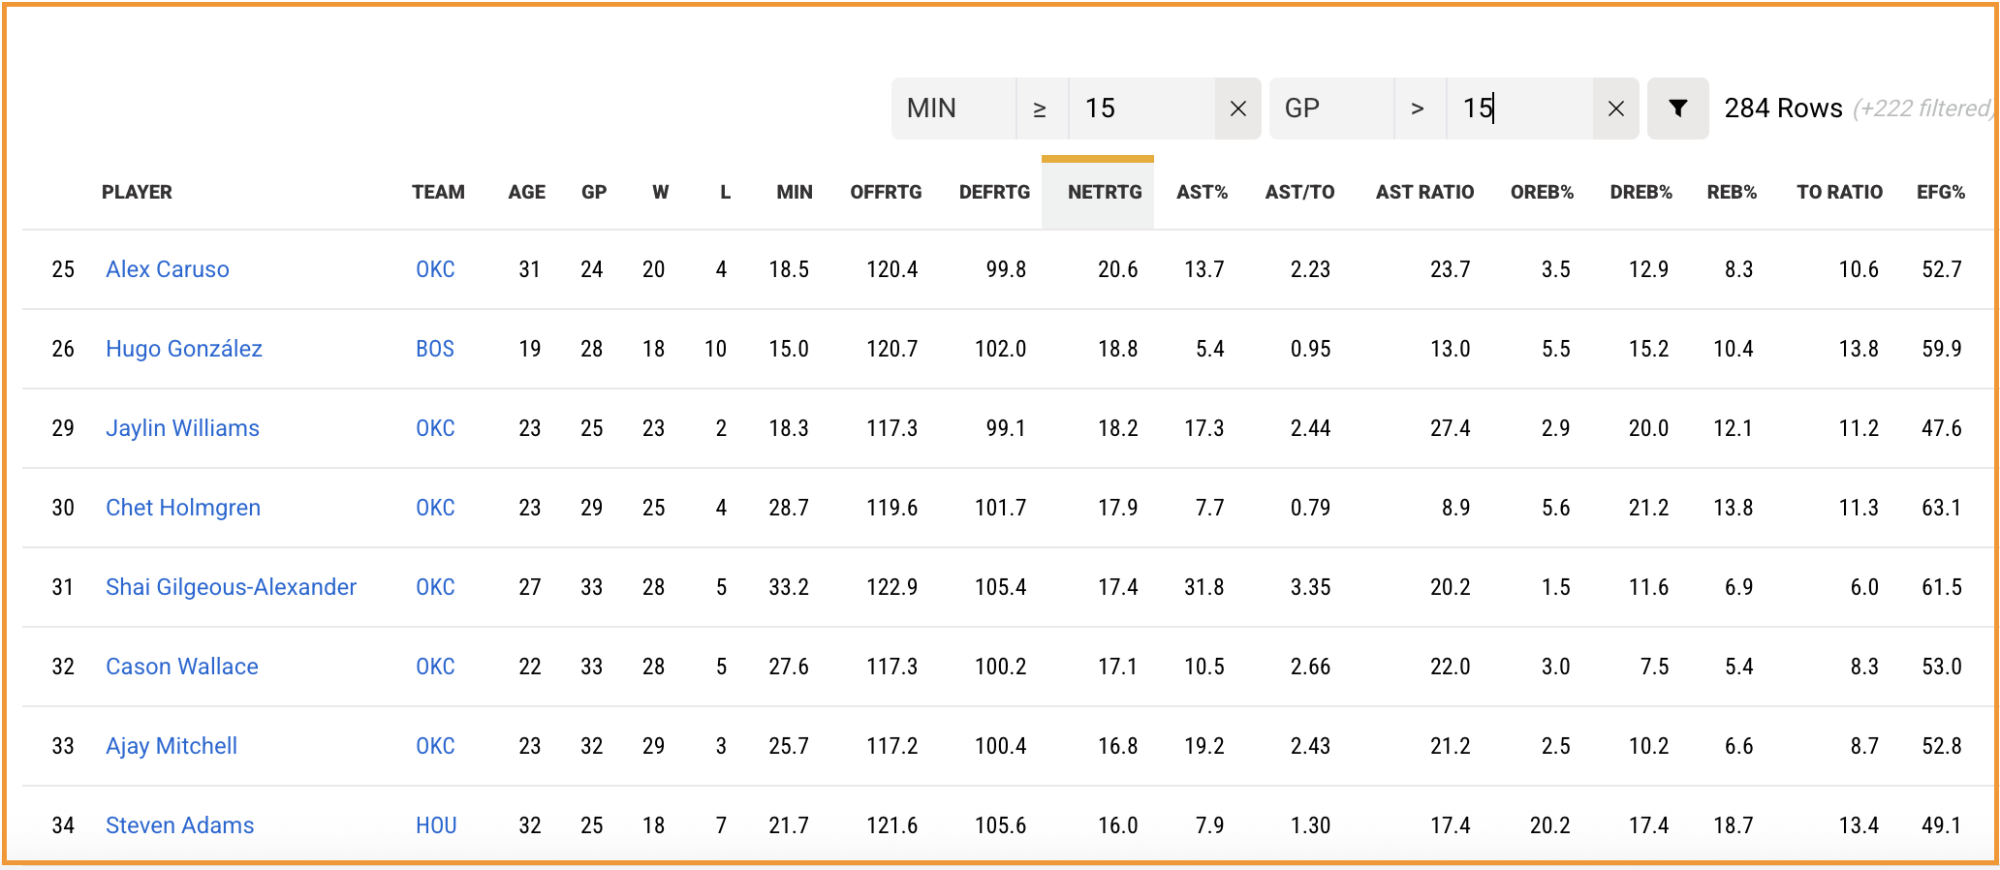Sort by the DEFRTG column header
This screenshot has width=2000, height=870.
tap(994, 192)
